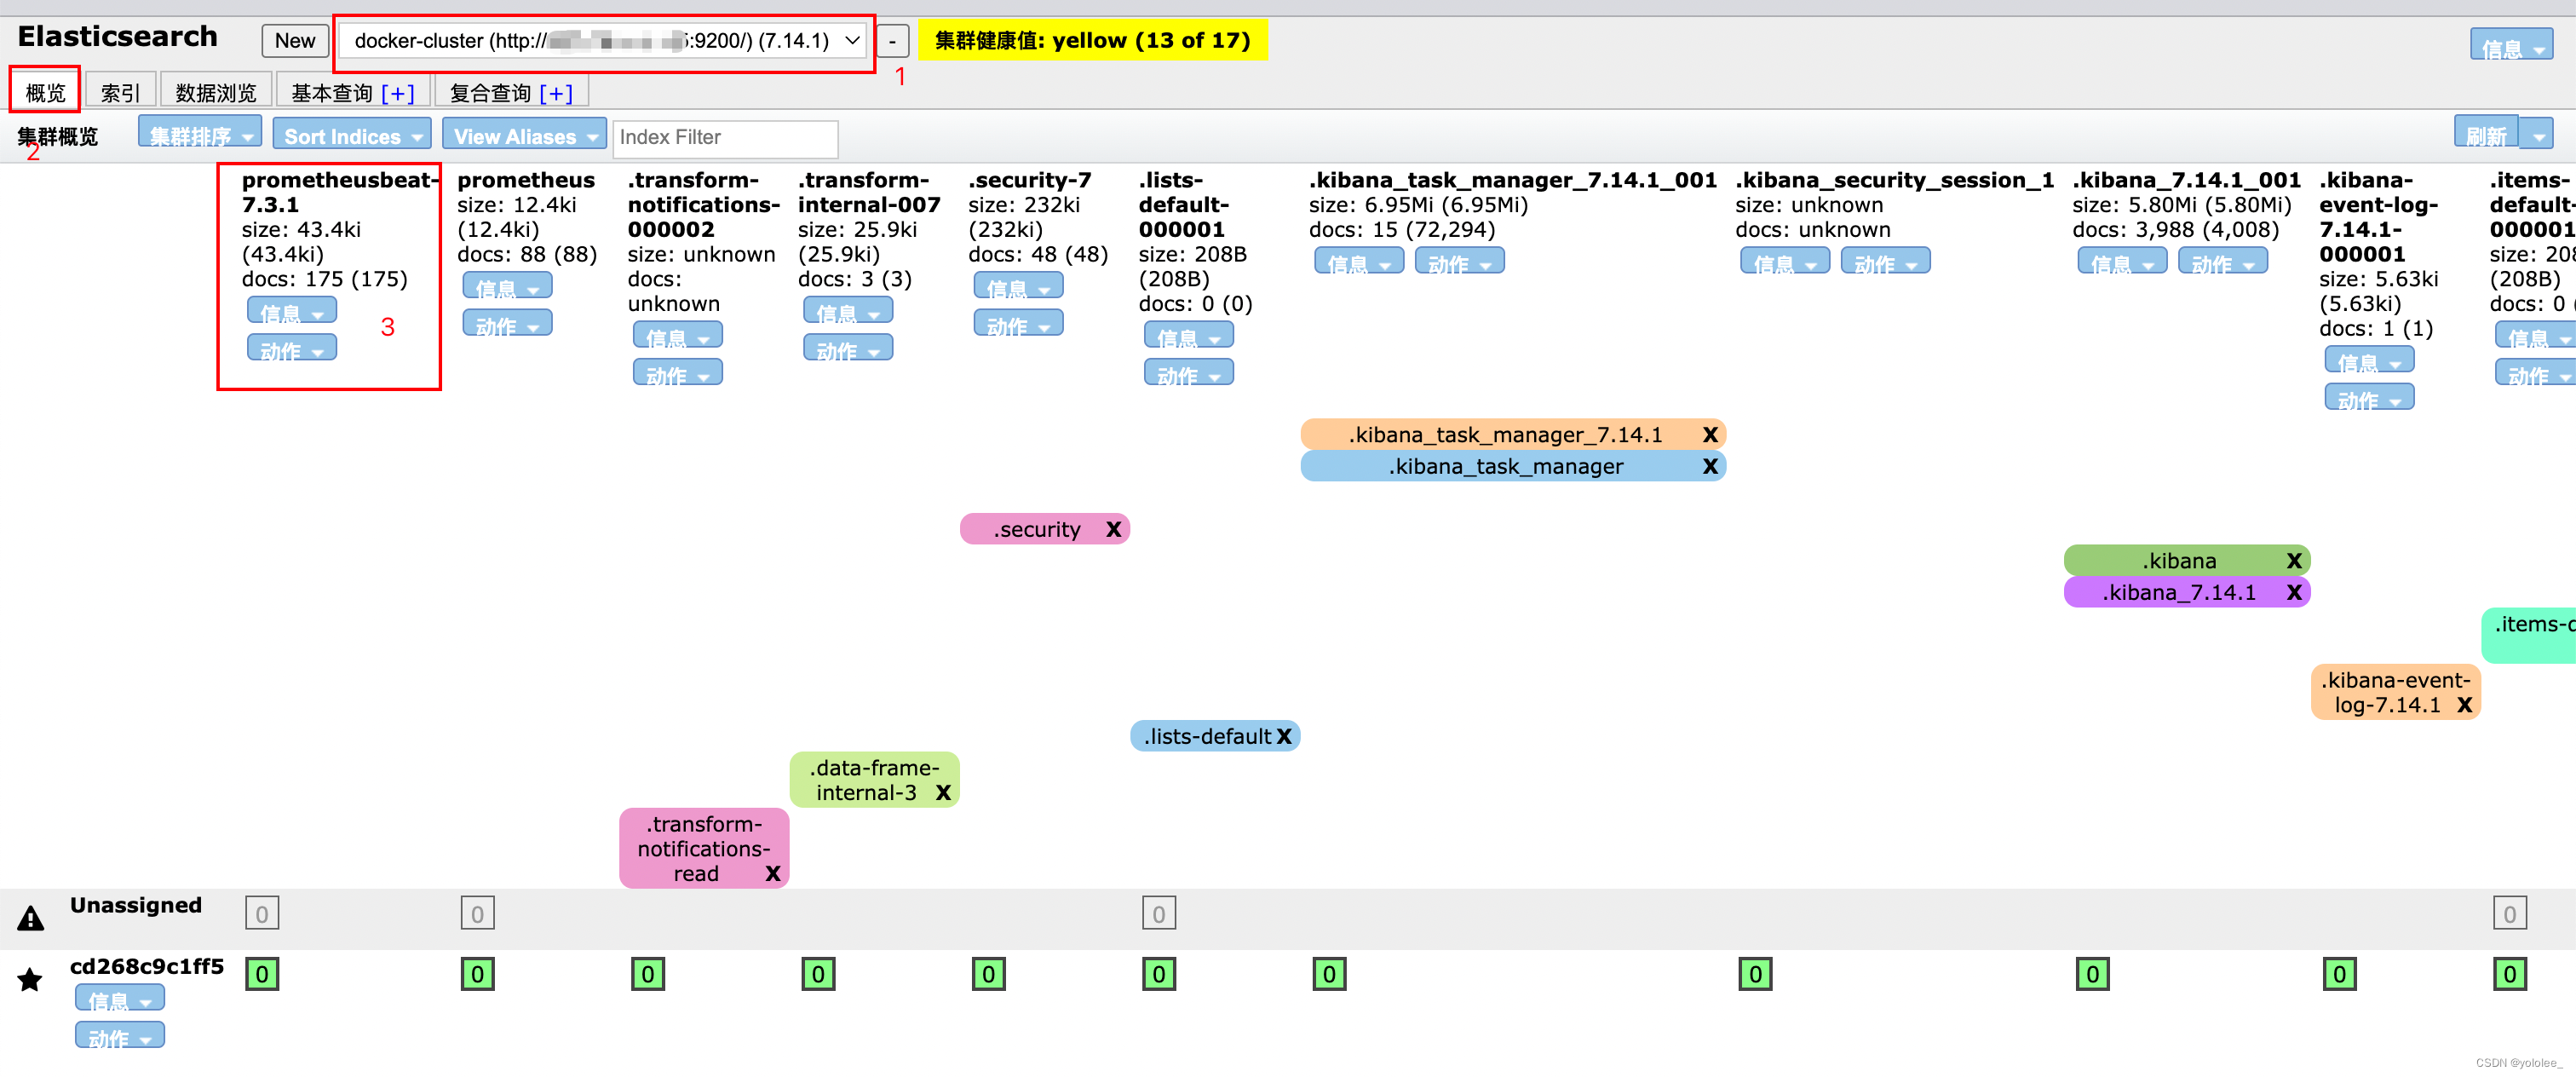Screen dimensions: 2576x1077
Task: Select the green shard 0 under .transform-internal-007
Action: [x=818, y=974]
